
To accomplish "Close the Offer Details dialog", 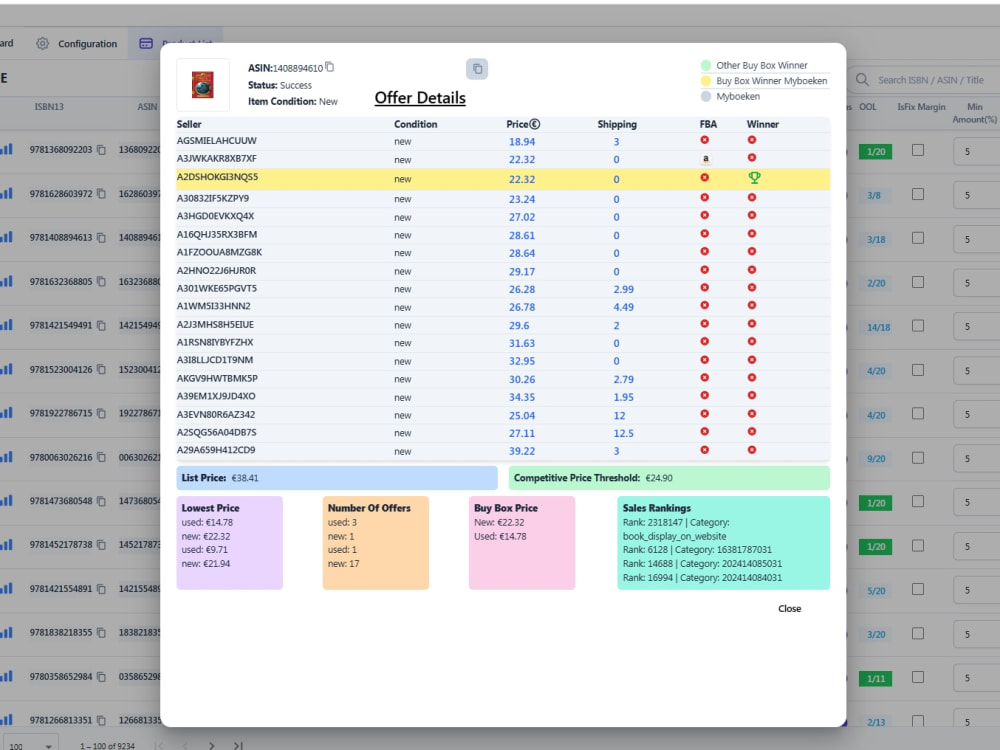I will pyautogui.click(x=790, y=608).
